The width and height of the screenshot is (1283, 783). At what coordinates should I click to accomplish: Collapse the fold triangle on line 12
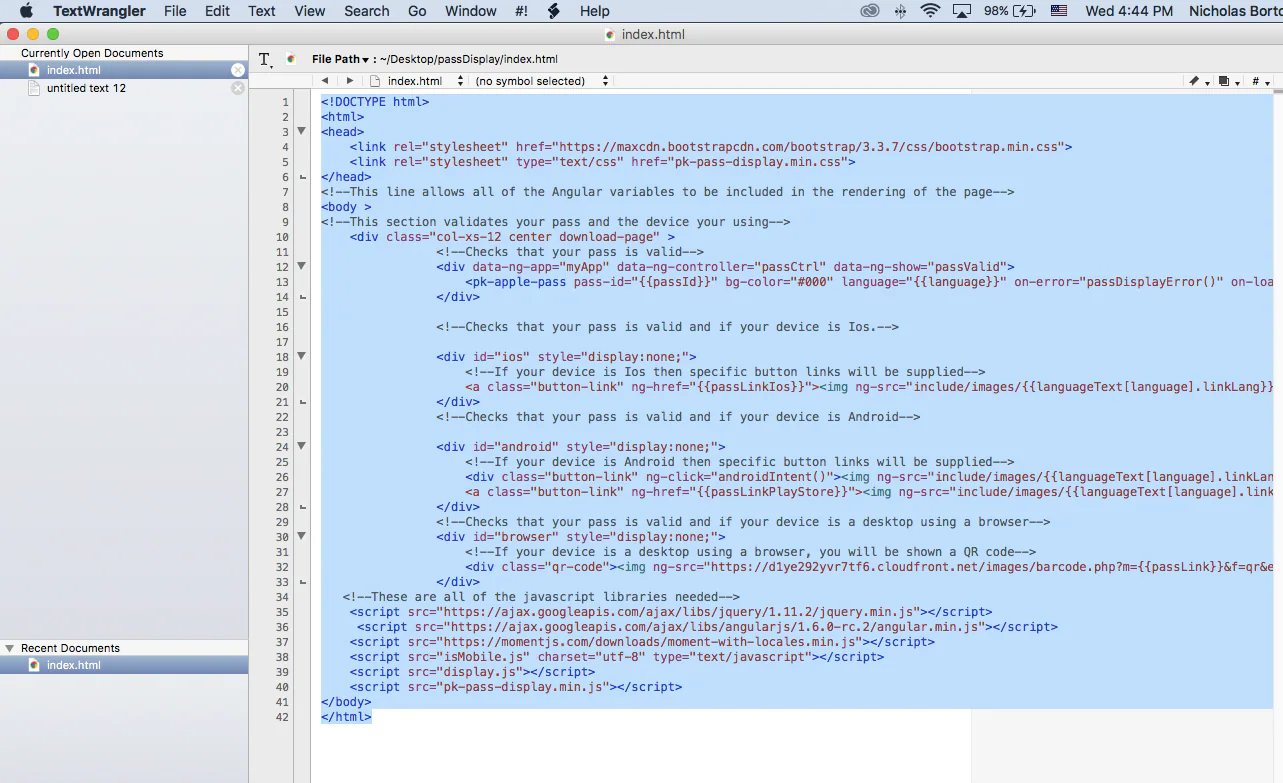tap(302, 266)
